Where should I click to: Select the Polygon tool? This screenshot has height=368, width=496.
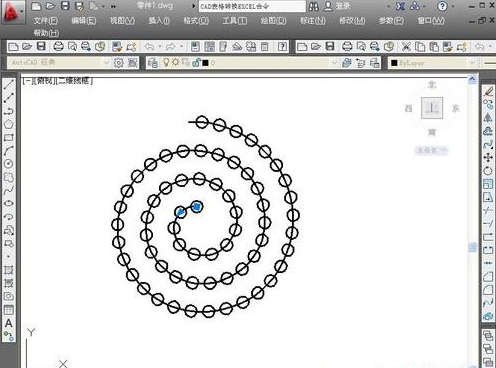click(9, 124)
